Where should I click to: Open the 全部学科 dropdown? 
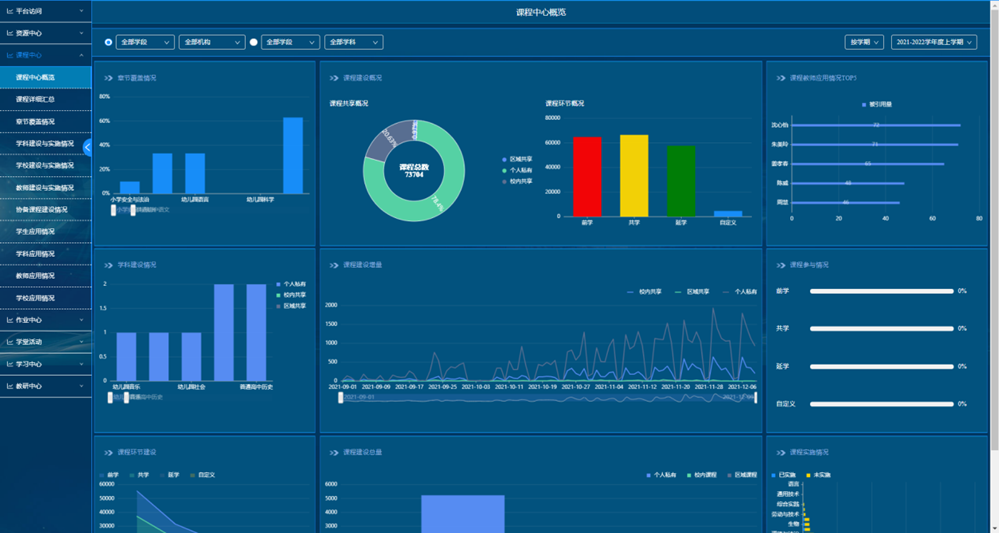click(354, 42)
